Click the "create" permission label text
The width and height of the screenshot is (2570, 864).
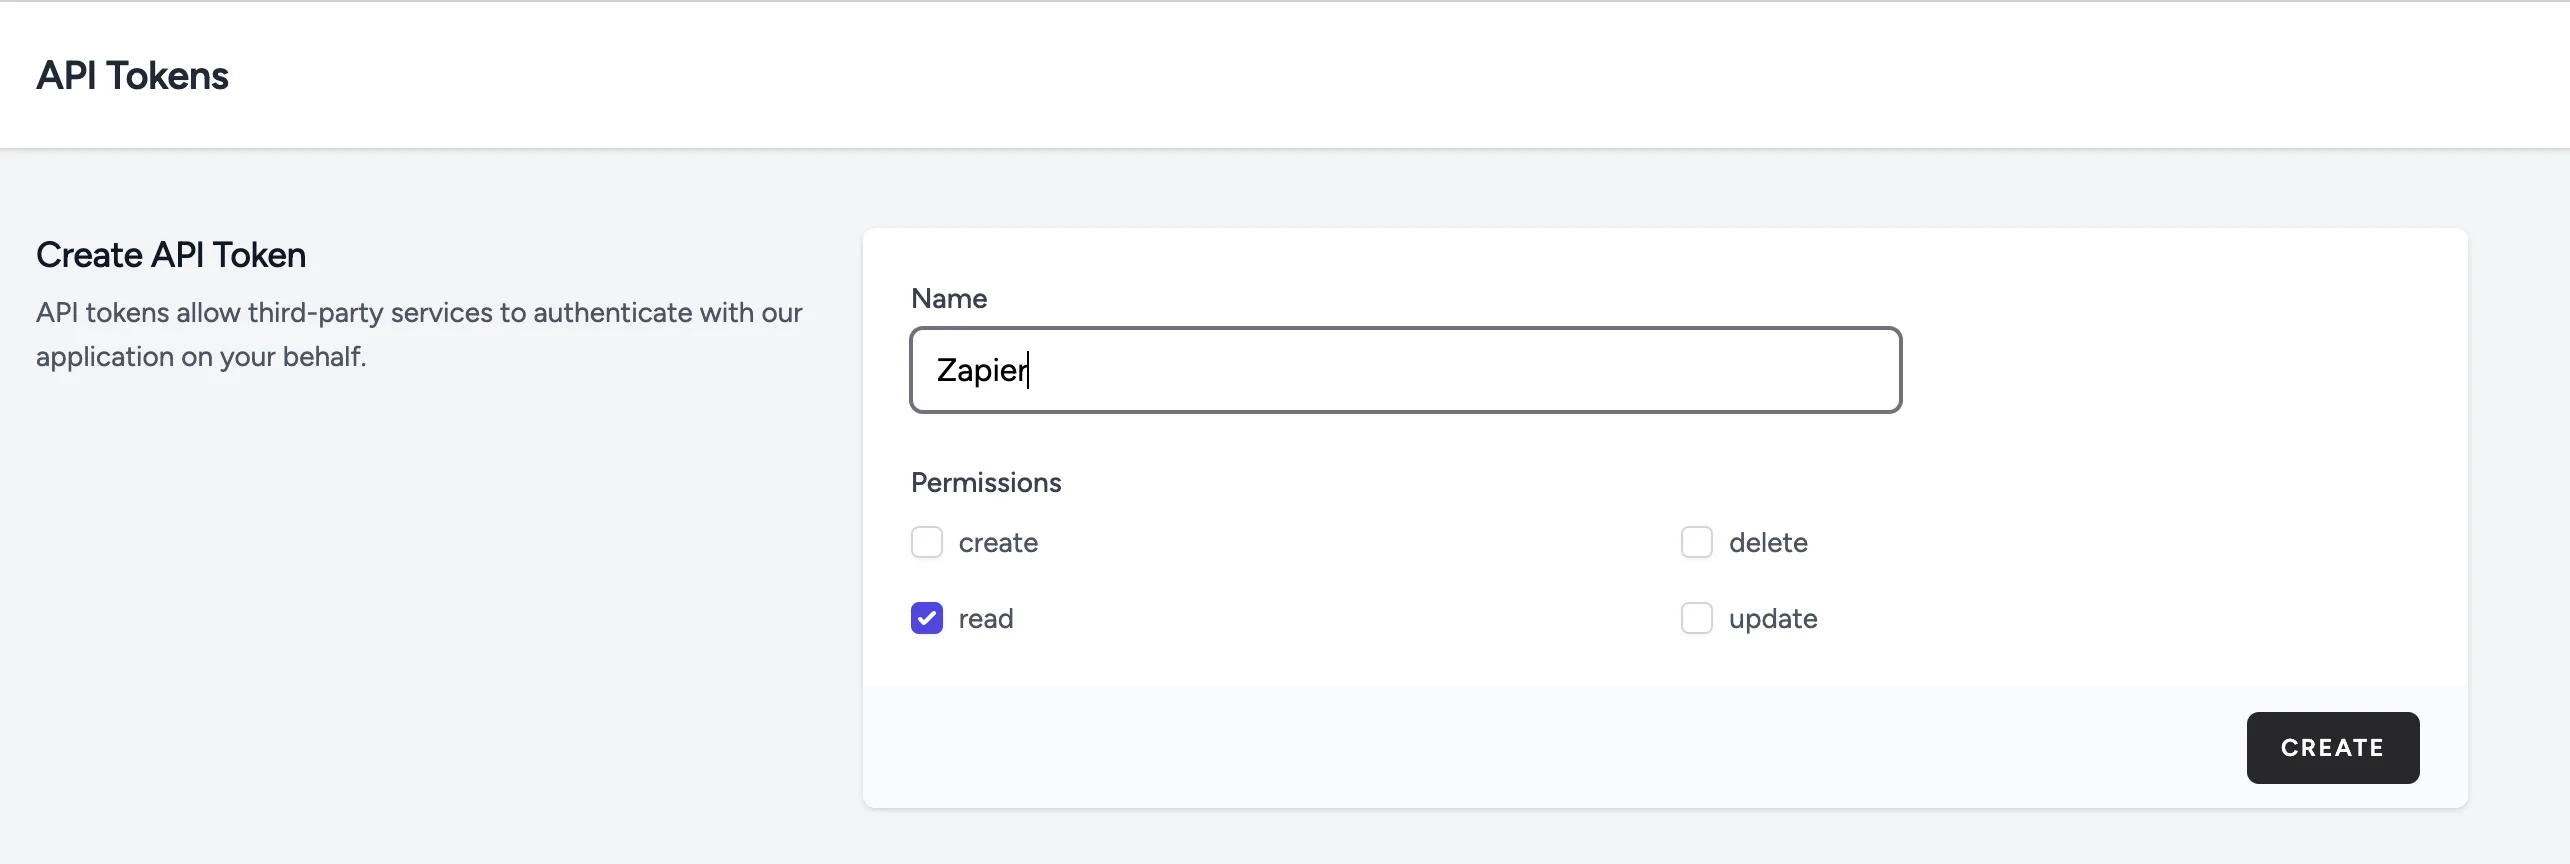(997, 542)
